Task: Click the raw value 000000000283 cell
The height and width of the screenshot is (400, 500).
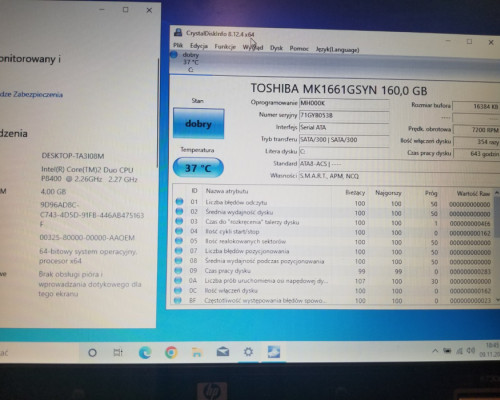Action: (470, 272)
